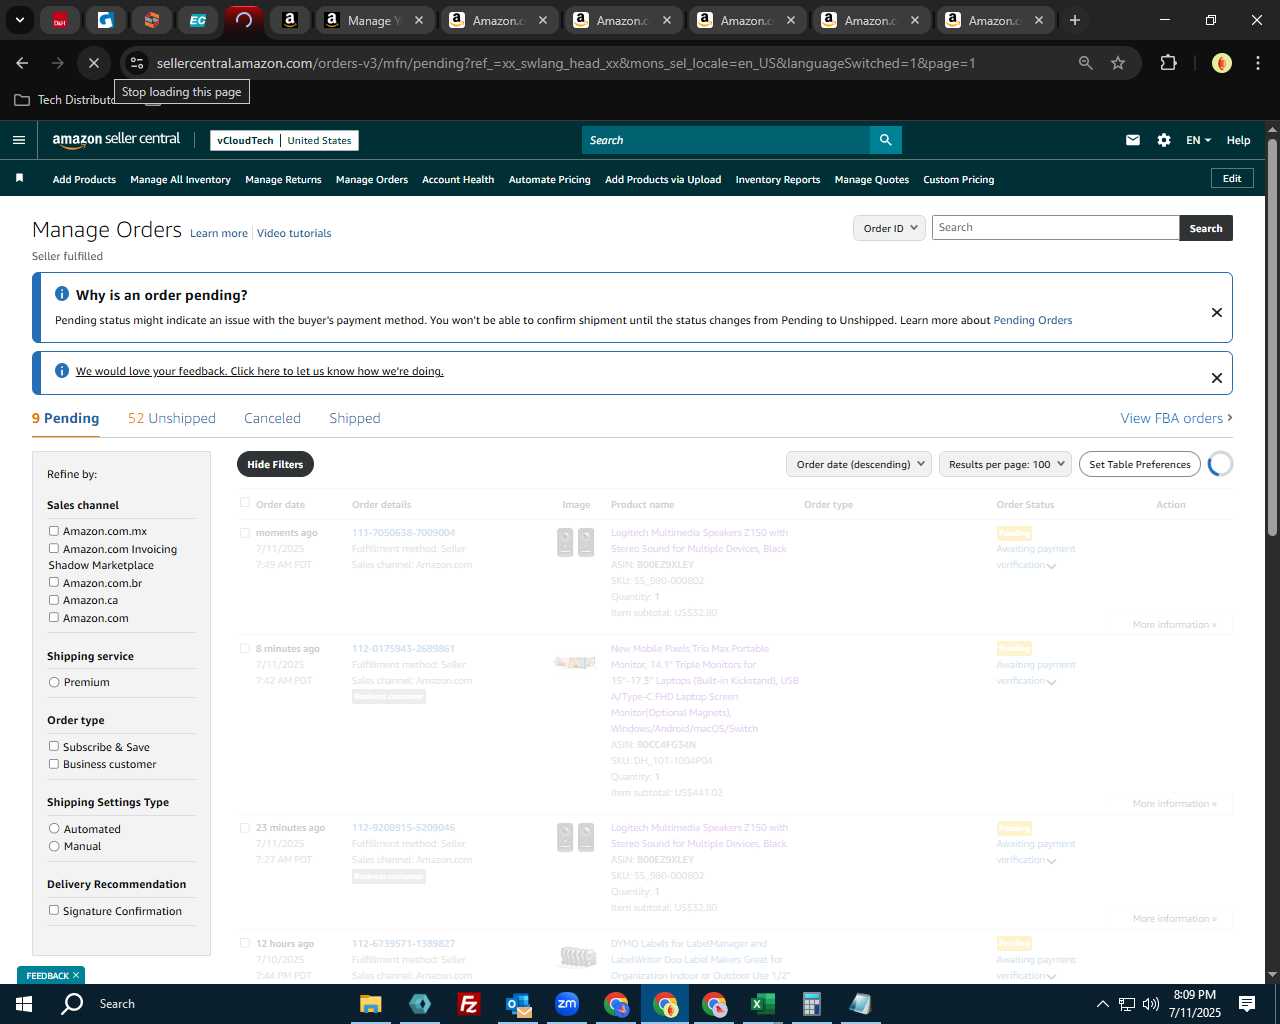
Task: Click the Hide Filters button
Action: coord(275,464)
